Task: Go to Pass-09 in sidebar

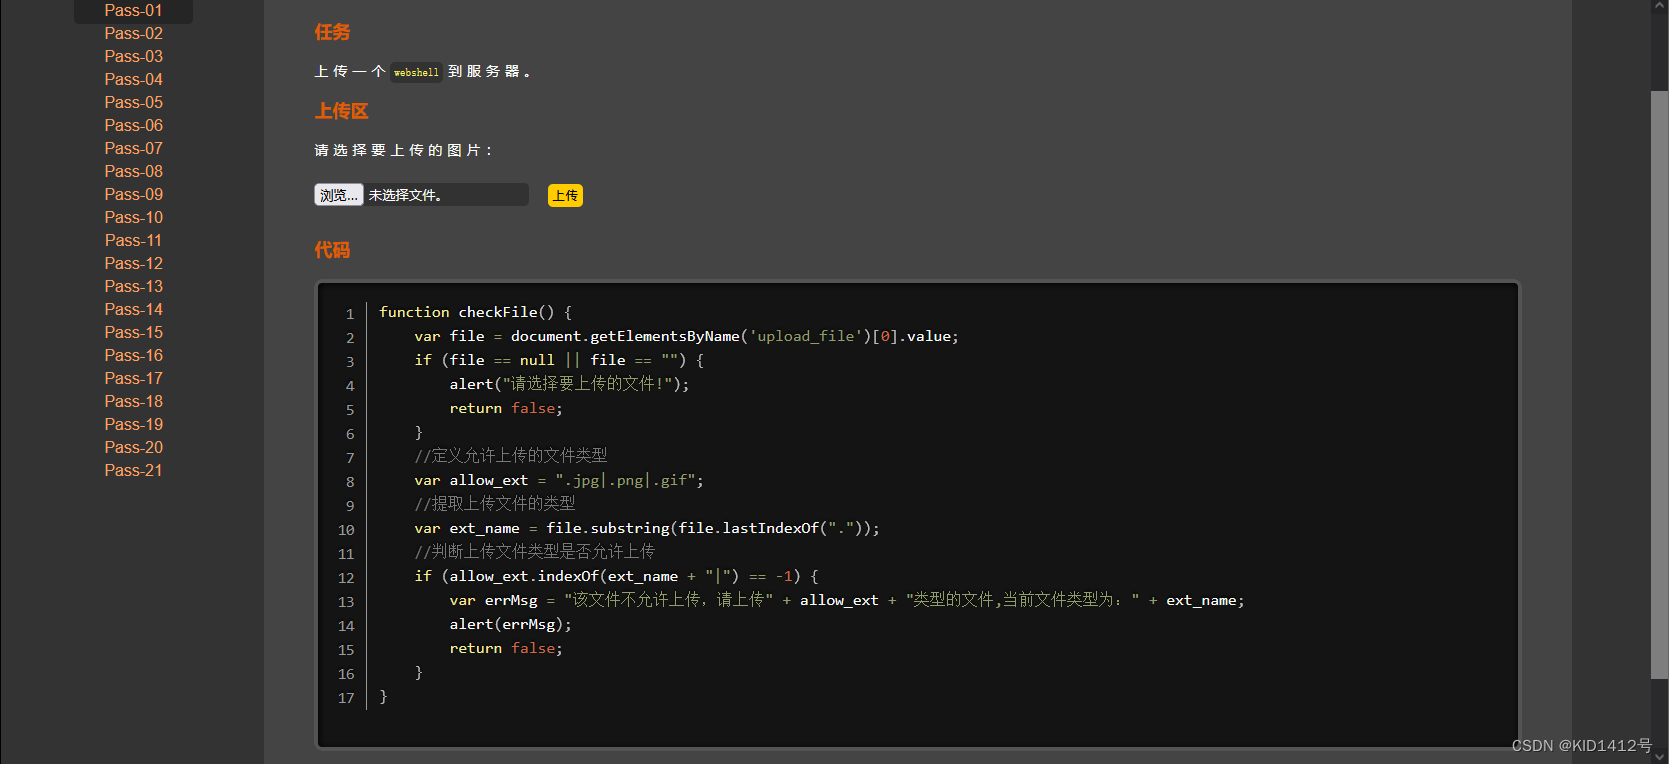Action: click(x=133, y=194)
